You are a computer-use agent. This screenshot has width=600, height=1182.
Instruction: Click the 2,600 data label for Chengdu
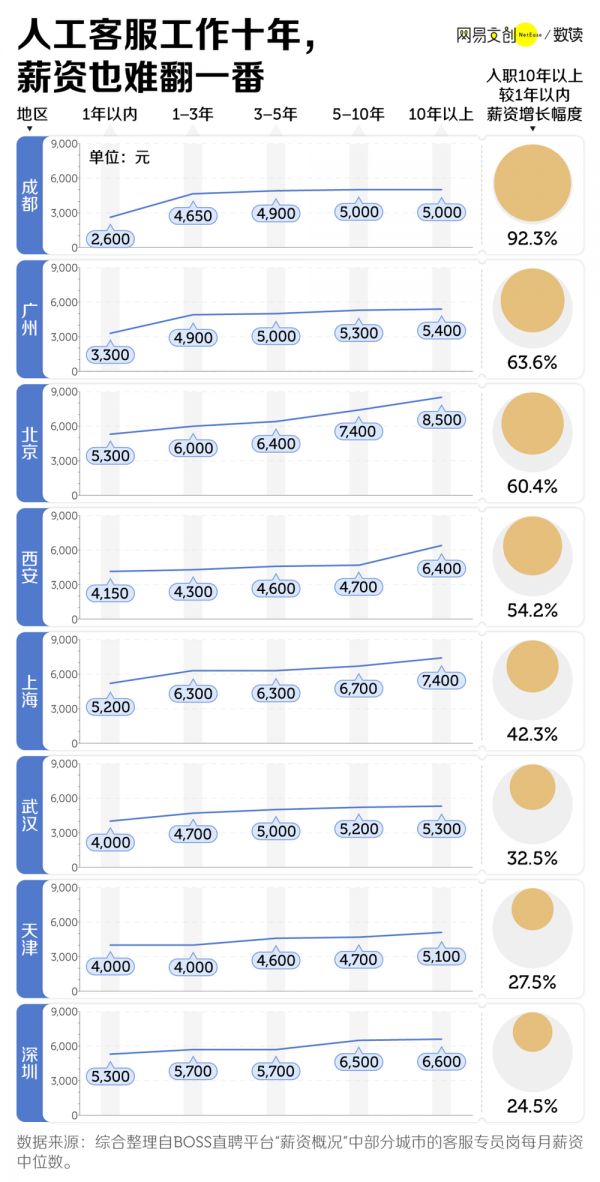pyautogui.click(x=110, y=238)
